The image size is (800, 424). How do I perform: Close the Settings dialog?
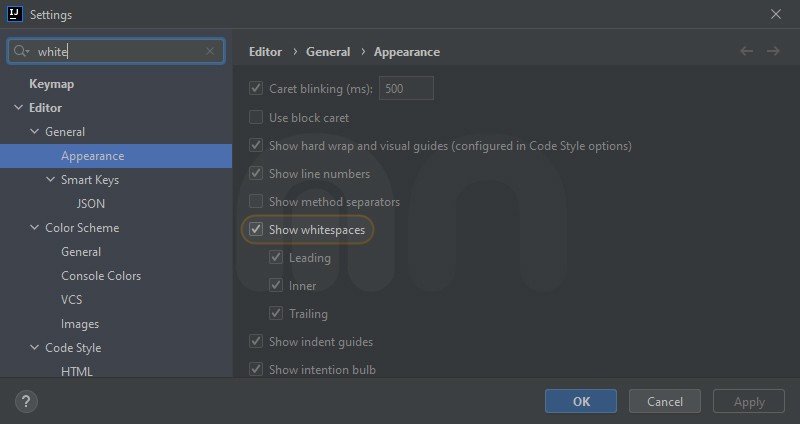coord(776,14)
